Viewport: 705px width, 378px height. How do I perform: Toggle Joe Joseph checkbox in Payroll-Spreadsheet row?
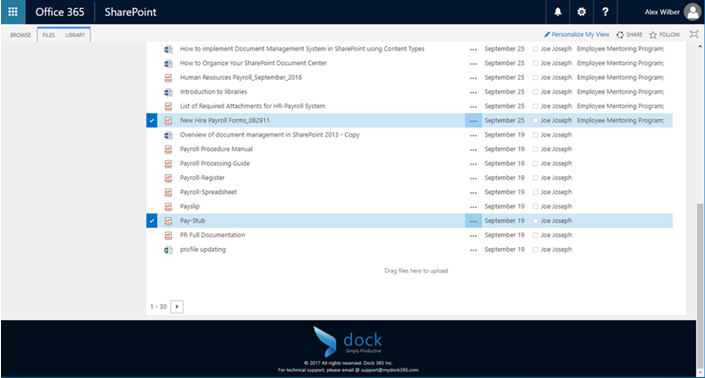coord(535,192)
